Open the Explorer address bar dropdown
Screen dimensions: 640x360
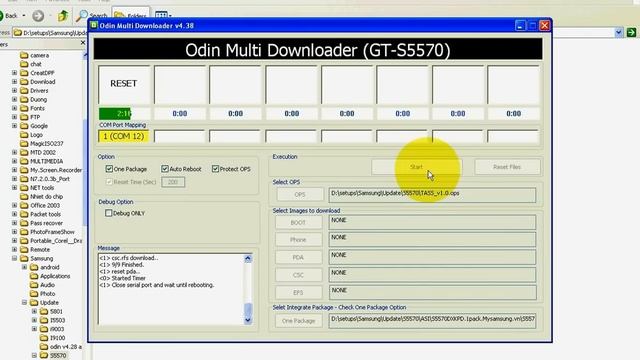[619, 32]
